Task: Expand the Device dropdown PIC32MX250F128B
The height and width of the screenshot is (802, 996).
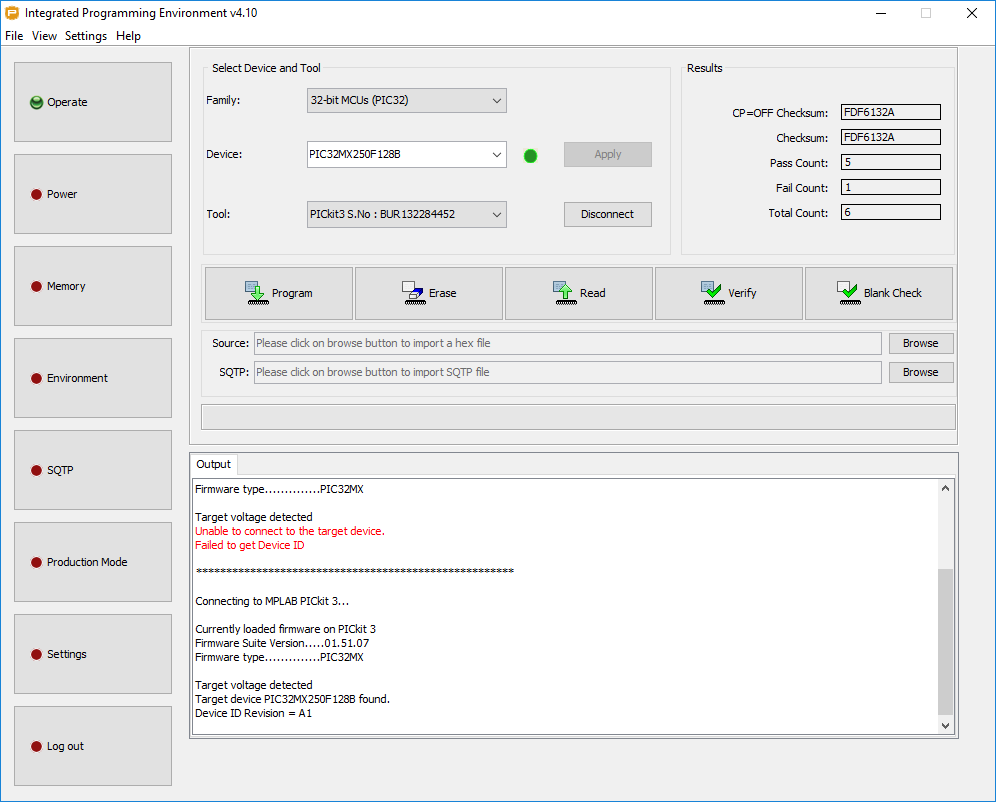Action: coord(407,154)
